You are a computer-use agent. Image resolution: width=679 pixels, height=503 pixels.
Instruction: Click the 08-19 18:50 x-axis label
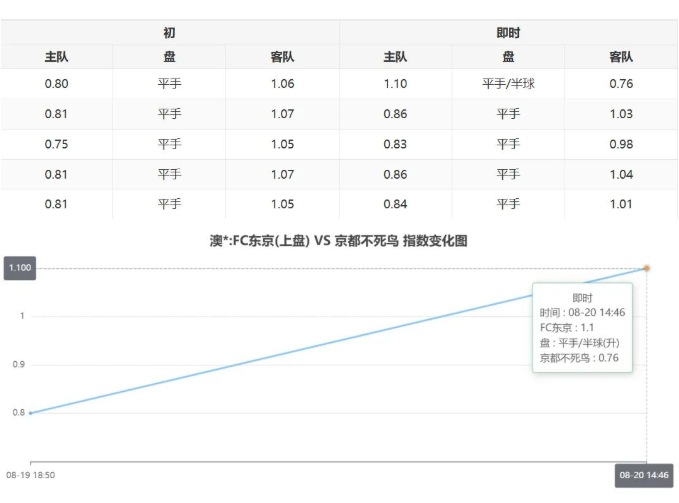30,476
